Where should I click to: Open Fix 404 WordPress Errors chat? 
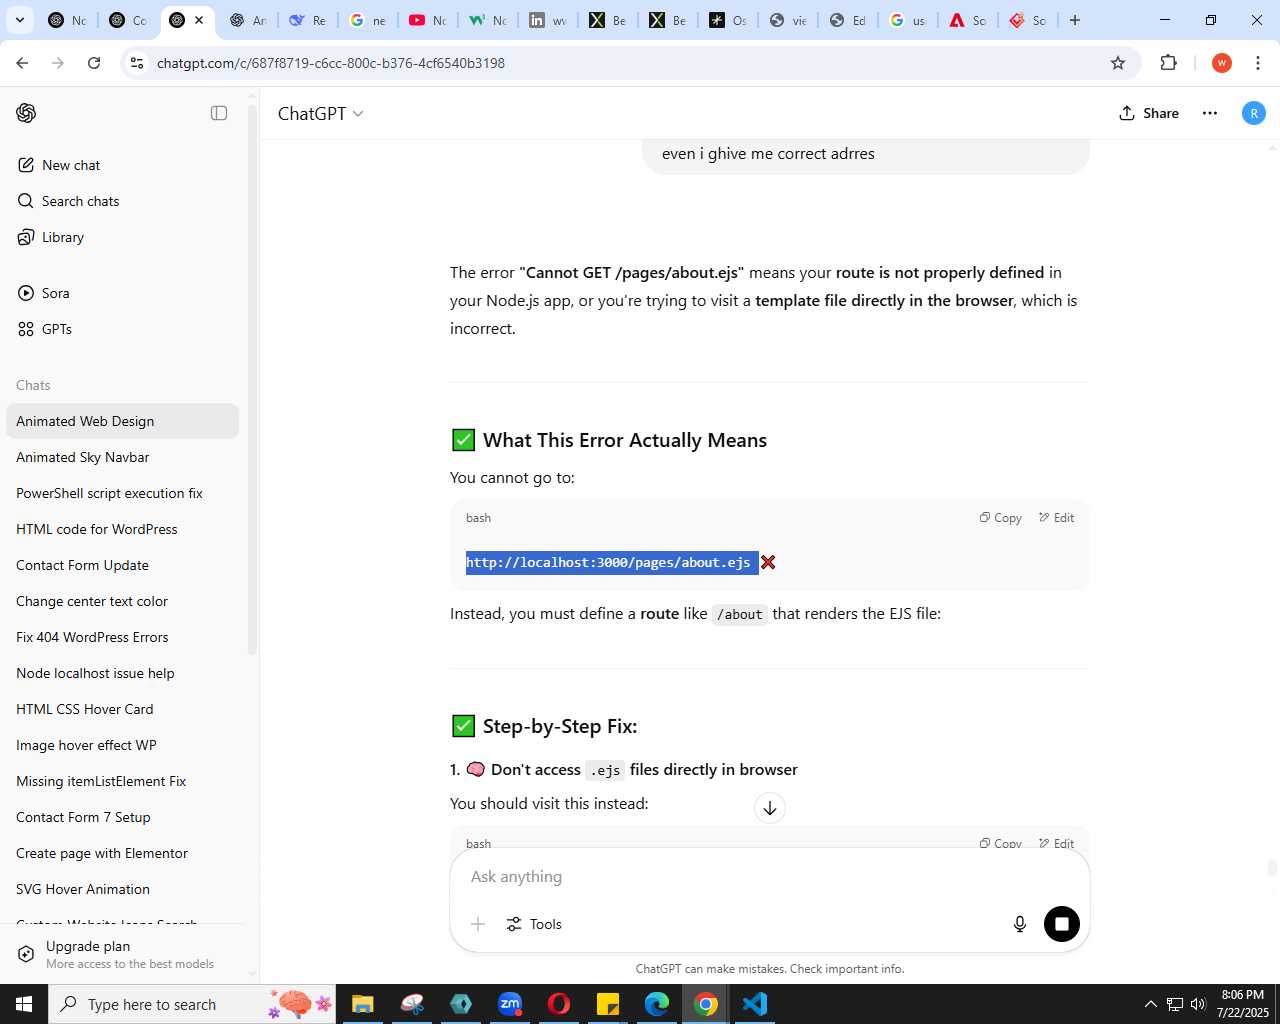click(x=122, y=637)
